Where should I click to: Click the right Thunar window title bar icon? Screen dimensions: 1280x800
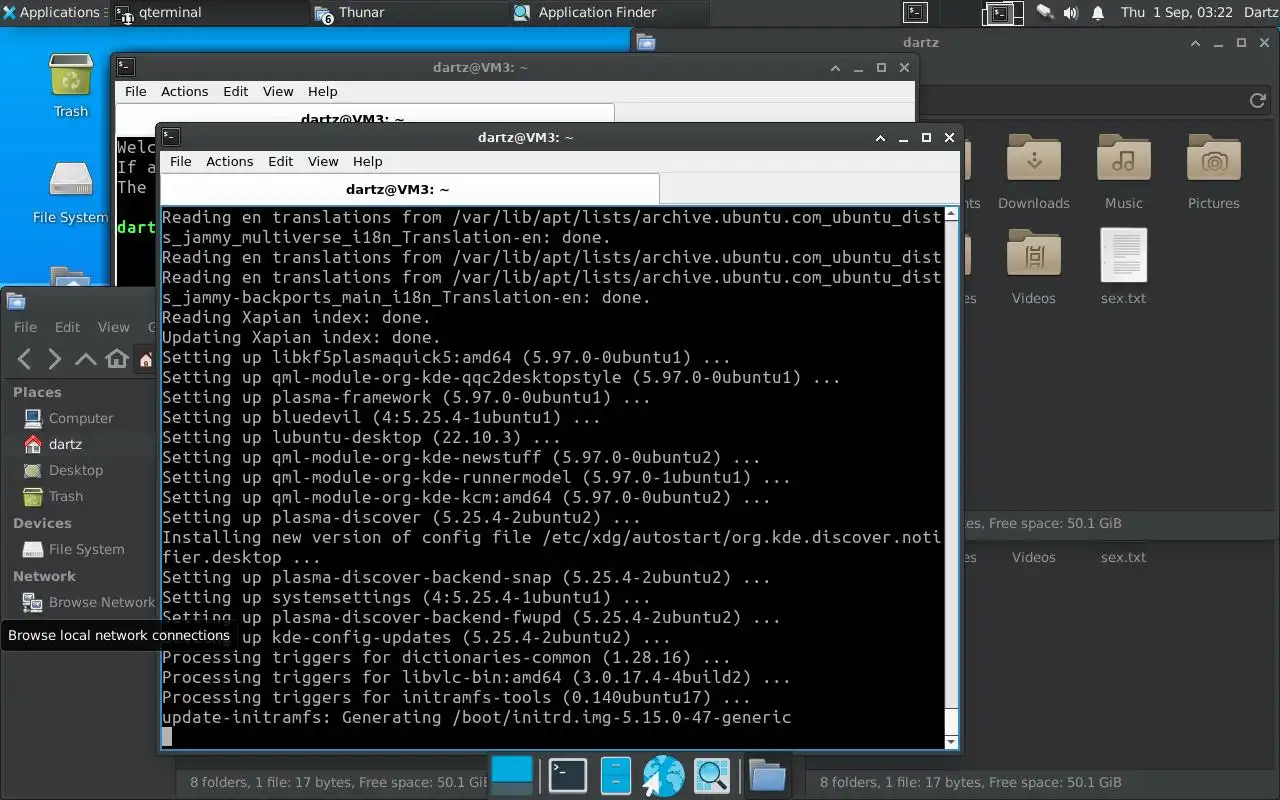[x=645, y=42]
